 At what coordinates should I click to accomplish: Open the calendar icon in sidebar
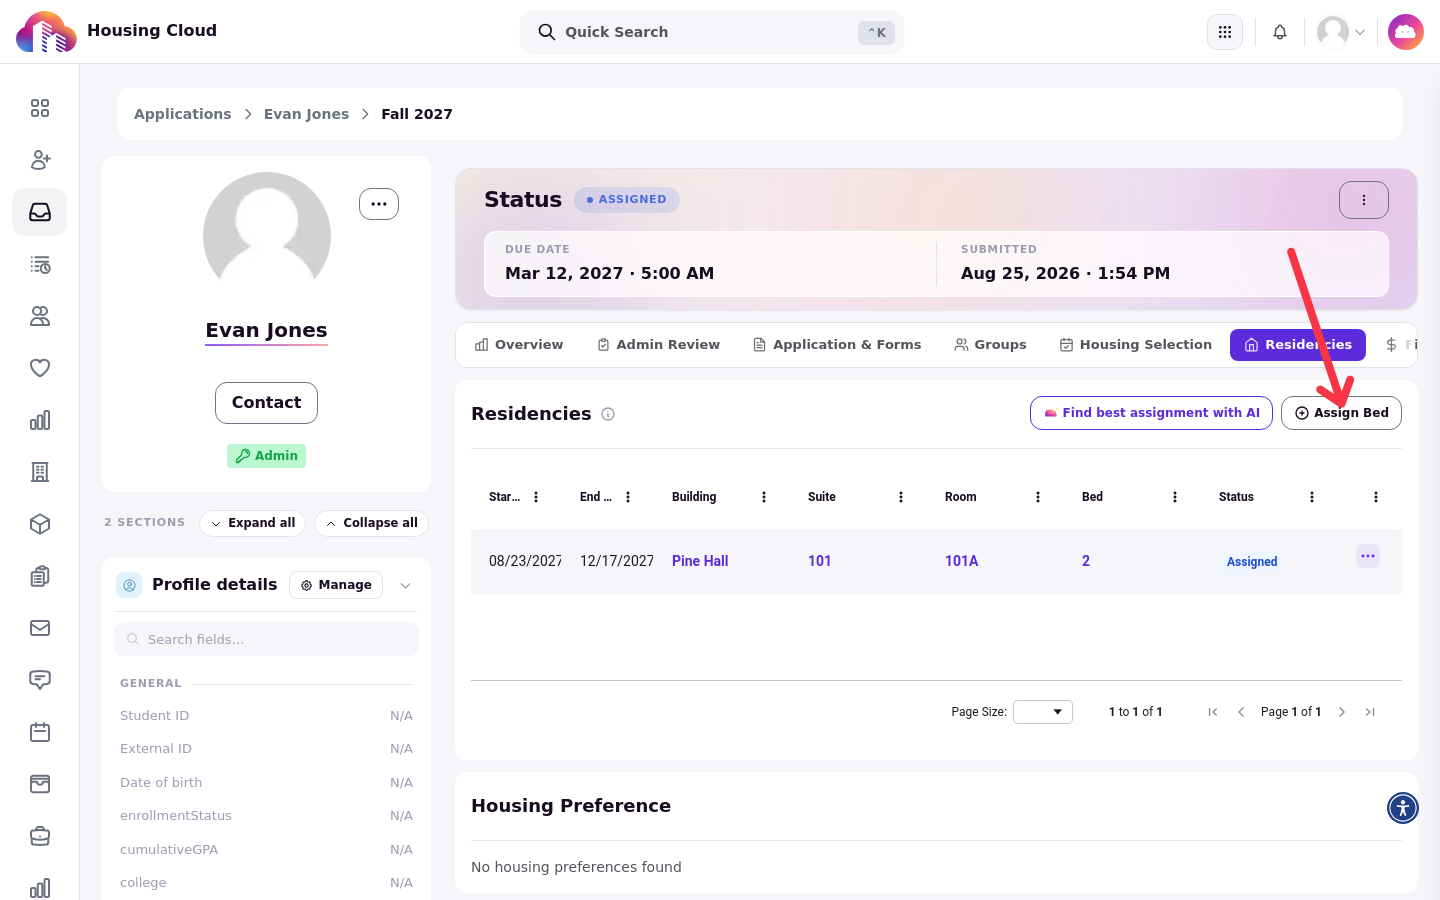(x=40, y=732)
